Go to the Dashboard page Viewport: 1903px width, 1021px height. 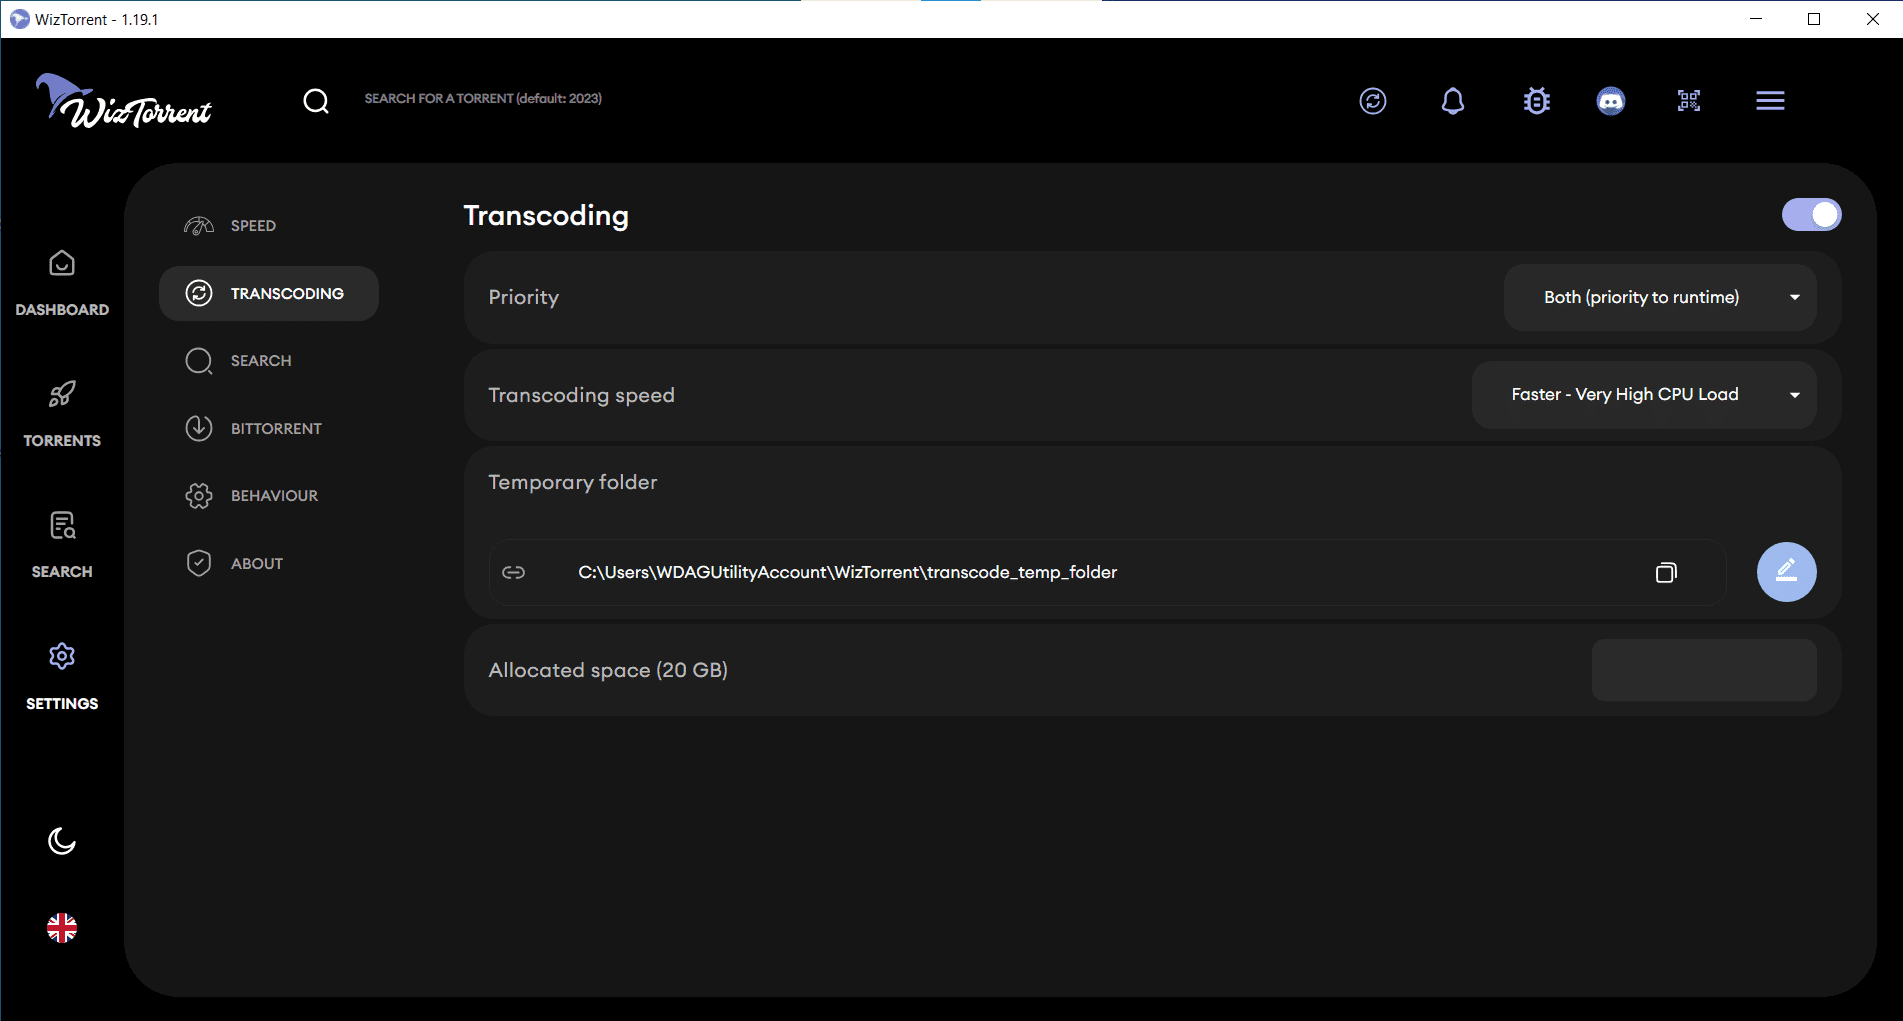[x=62, y=283]
